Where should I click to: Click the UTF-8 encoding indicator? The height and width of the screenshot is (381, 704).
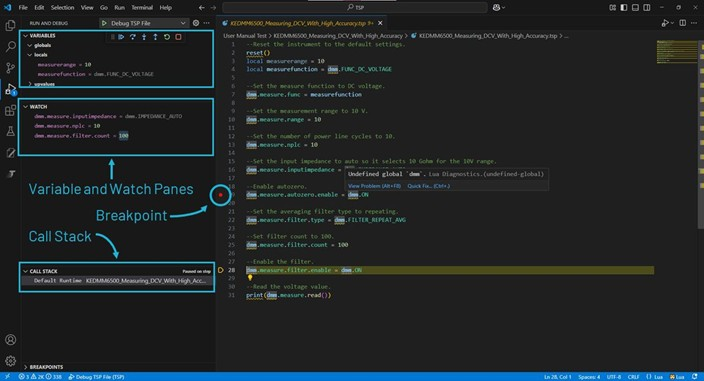click(x=614, y=377)
